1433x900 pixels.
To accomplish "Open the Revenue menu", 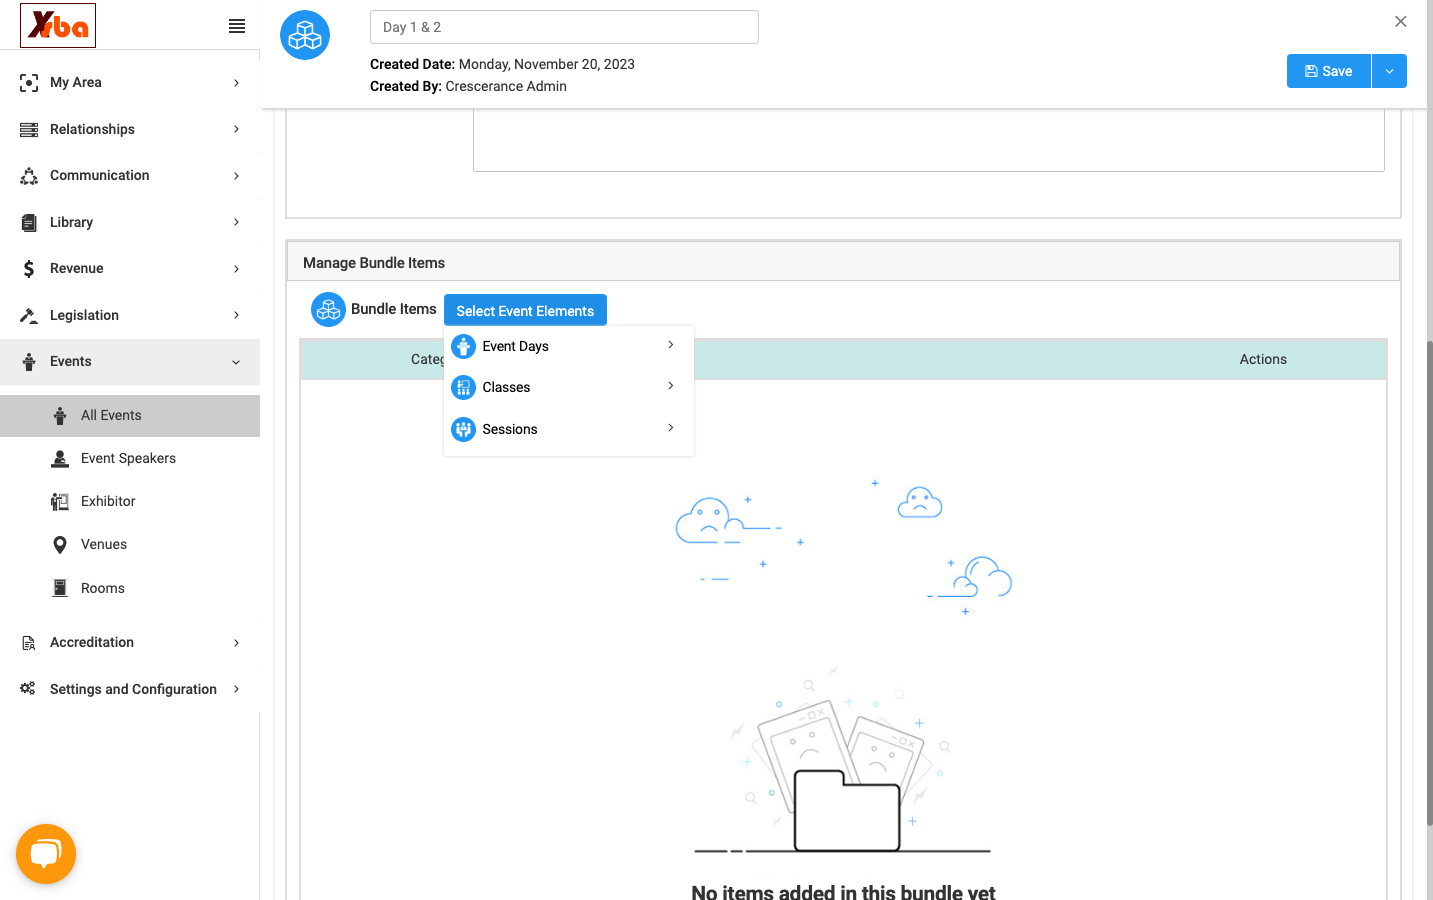I will 130,269.
